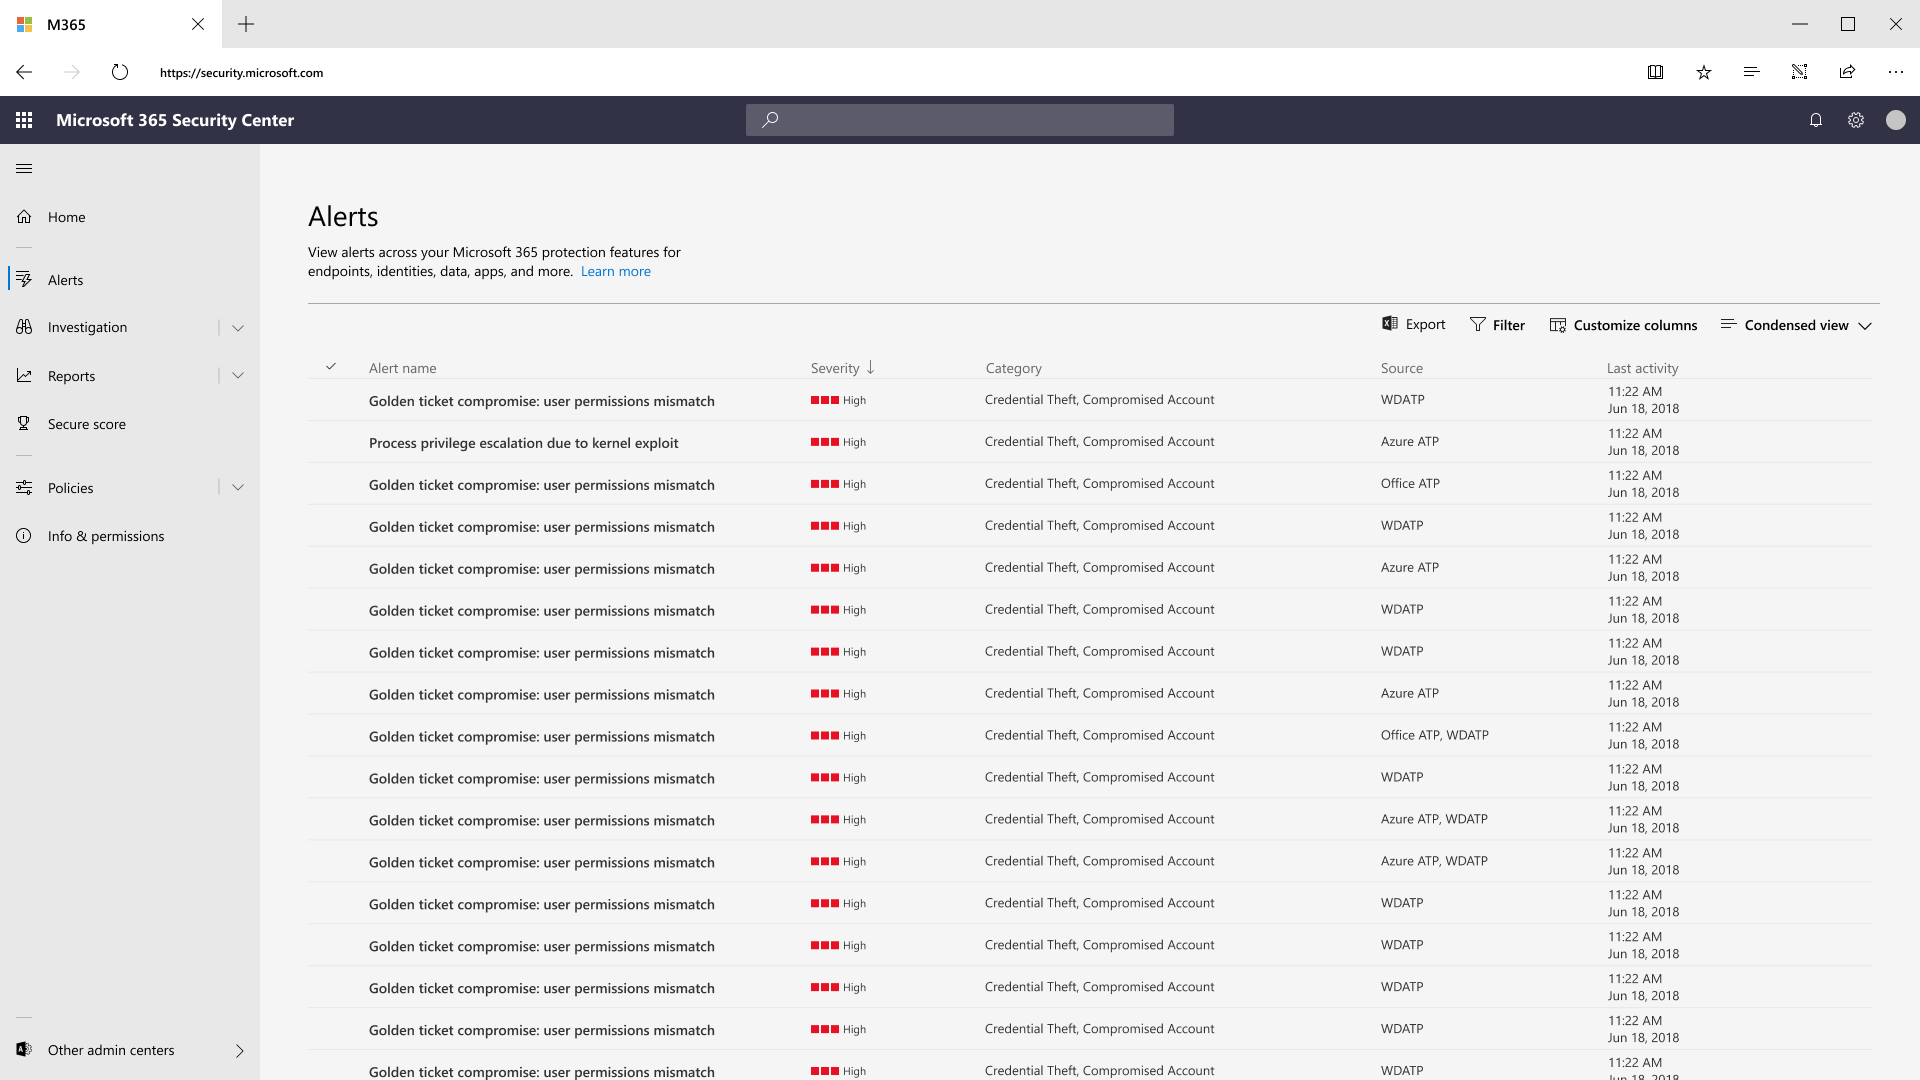Expand the Policies submenu chevron
Screen dimensions: 1920x1080
[238, 488]
